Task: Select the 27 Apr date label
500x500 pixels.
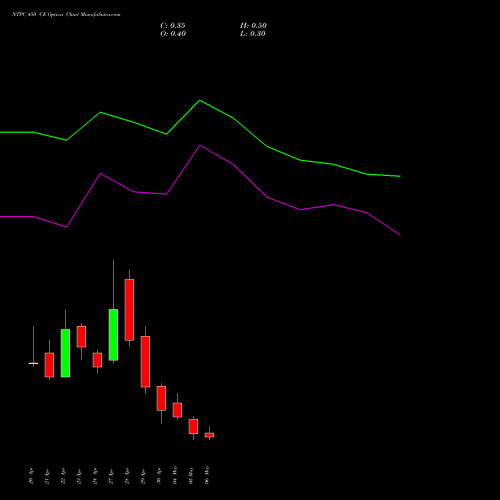Action: [111, 476]
